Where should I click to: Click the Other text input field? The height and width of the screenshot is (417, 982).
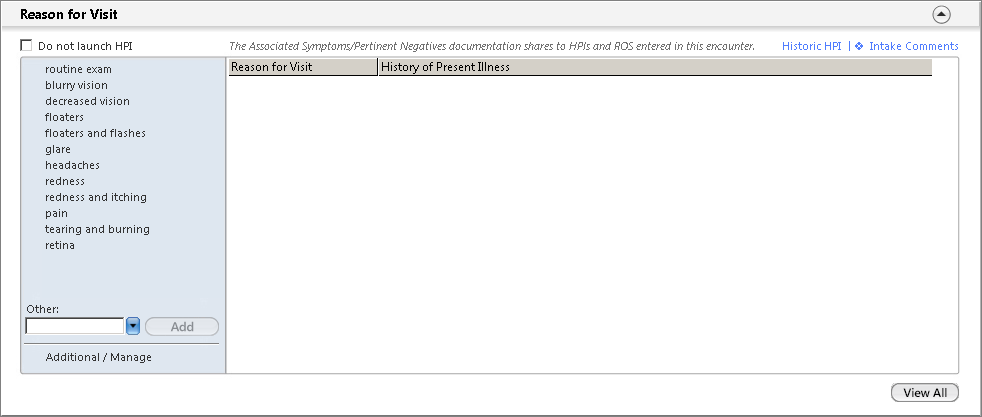75,326
